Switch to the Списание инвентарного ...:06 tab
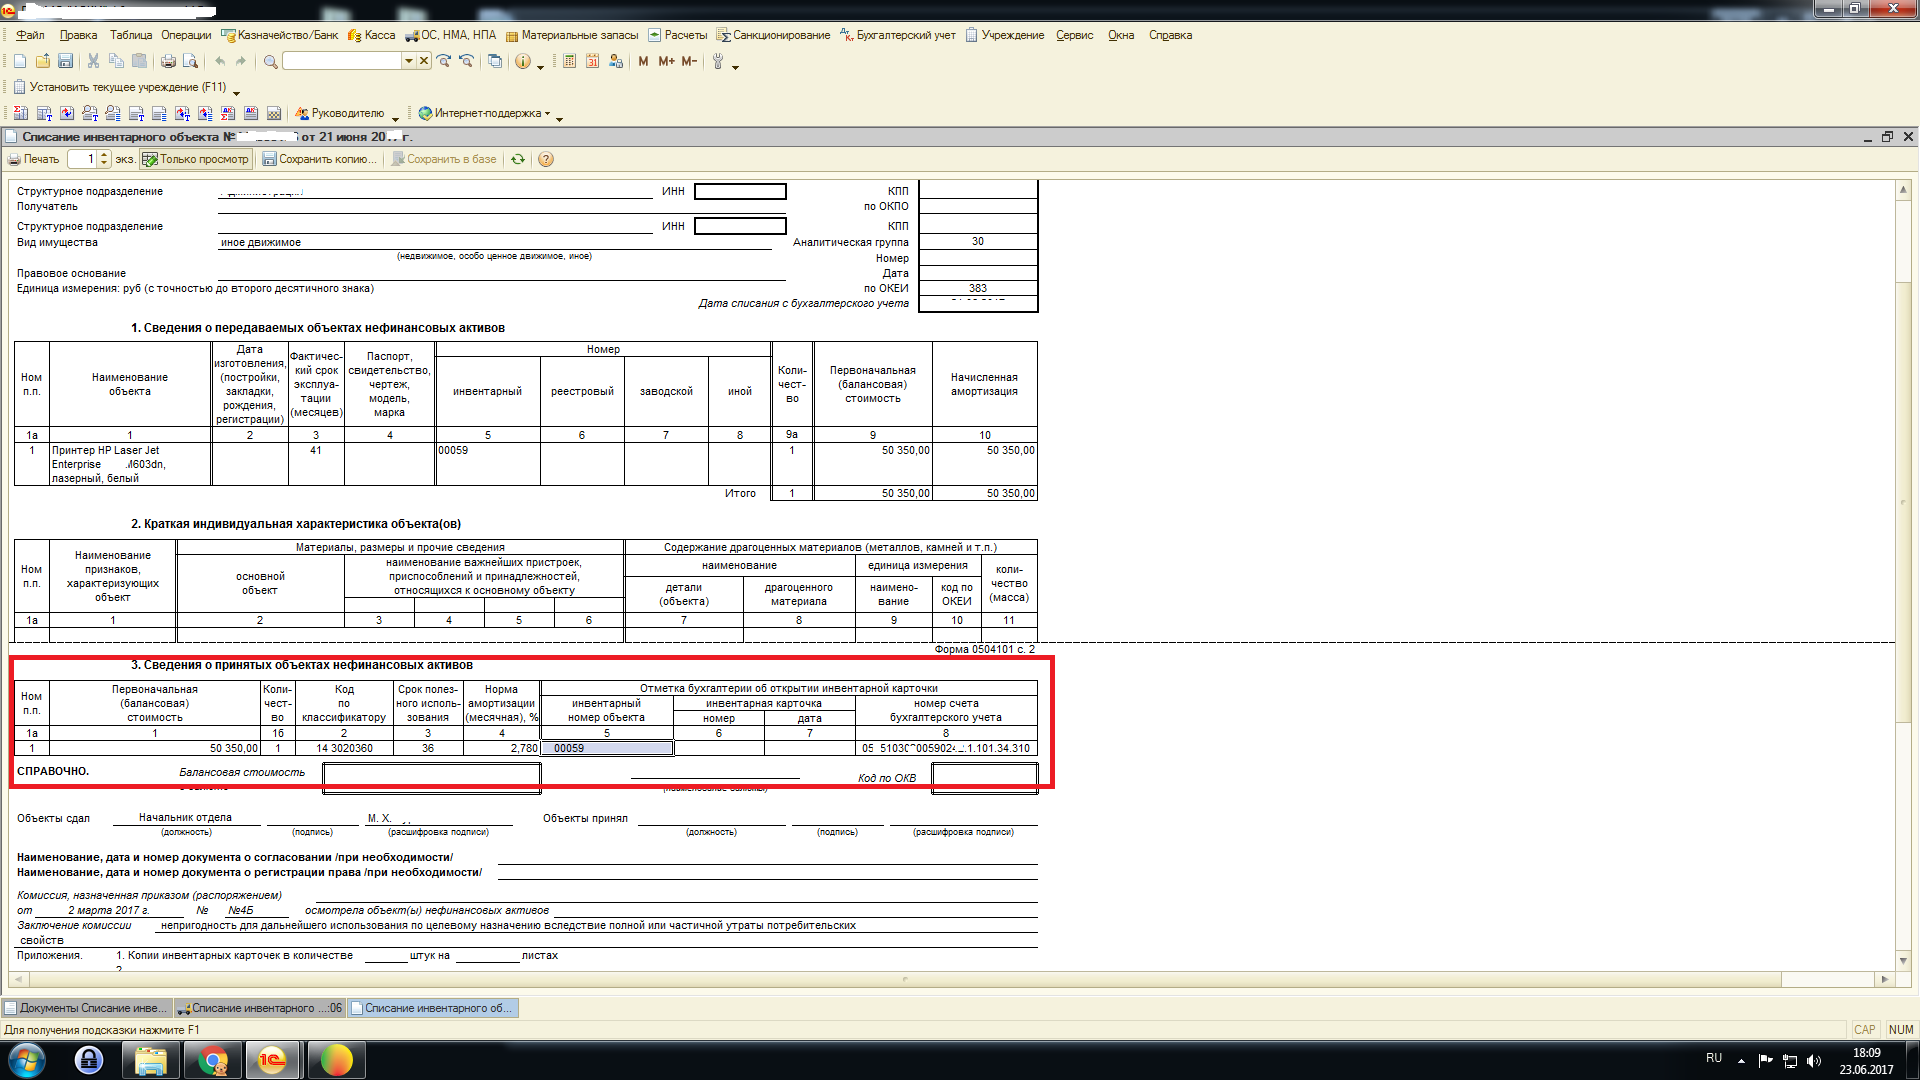 (x=259, y=1008)
